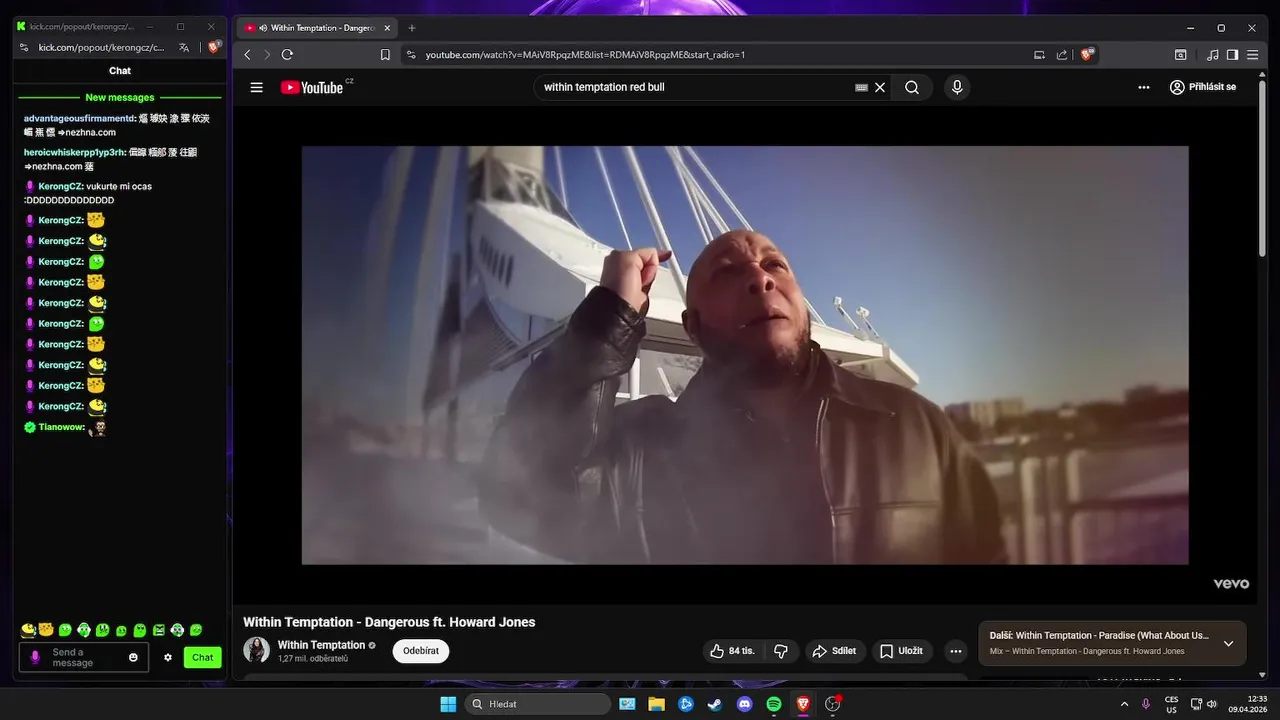The image size is (1280, 720).
Task: Click the share page icon in address bar
Action: tap(1062, 55)
